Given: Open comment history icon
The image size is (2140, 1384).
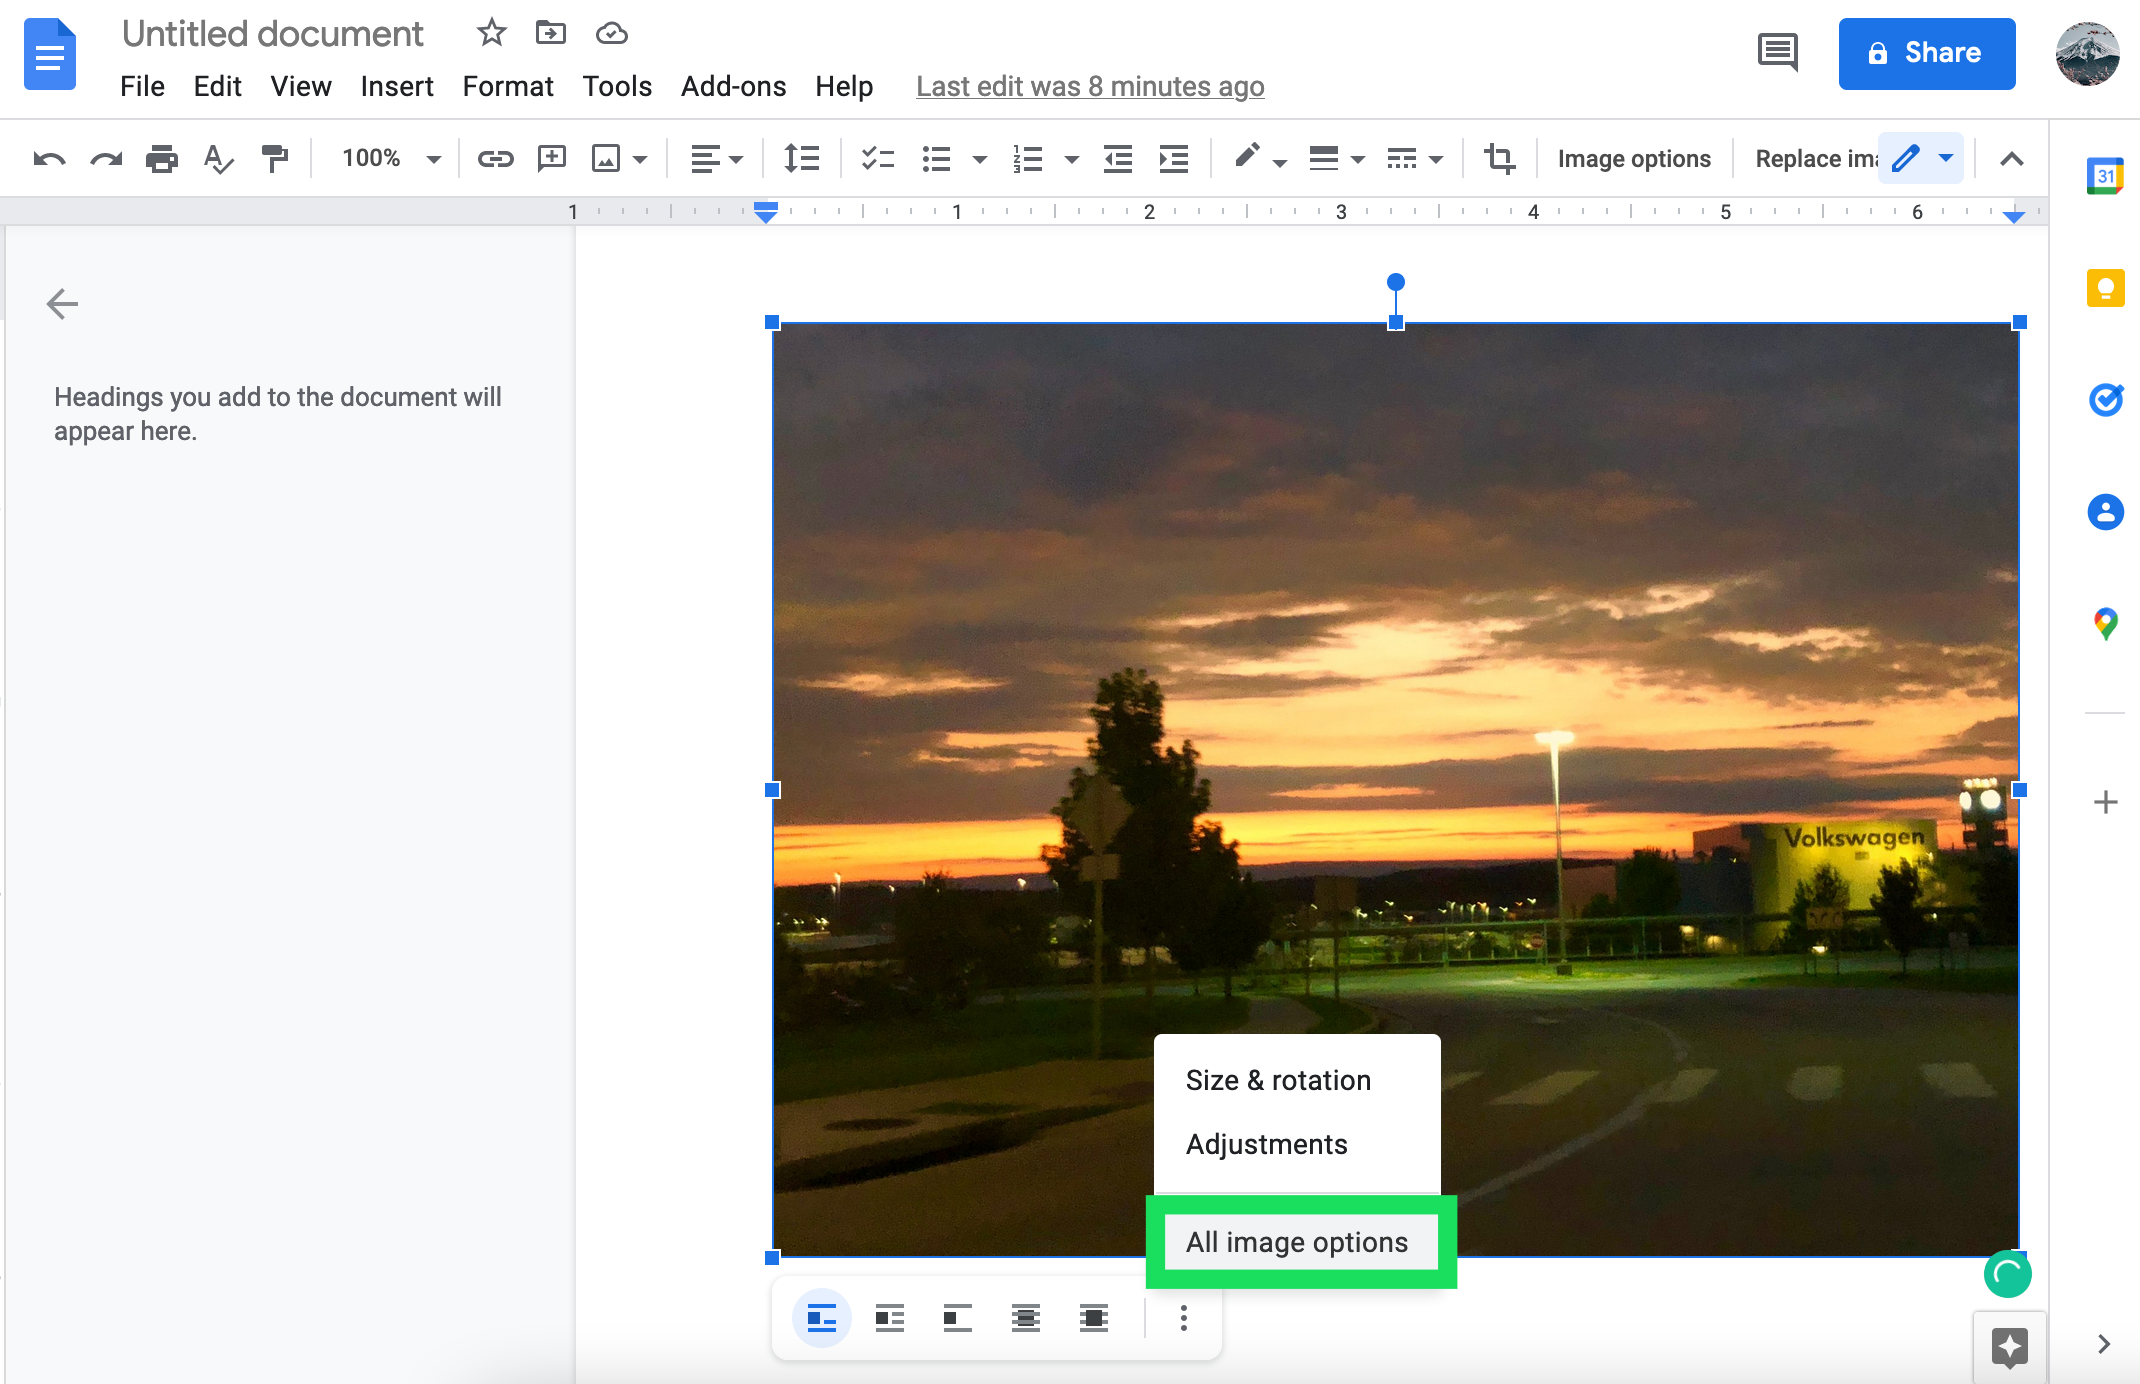Looking at the screenshot, I should tap(1777, 52).
